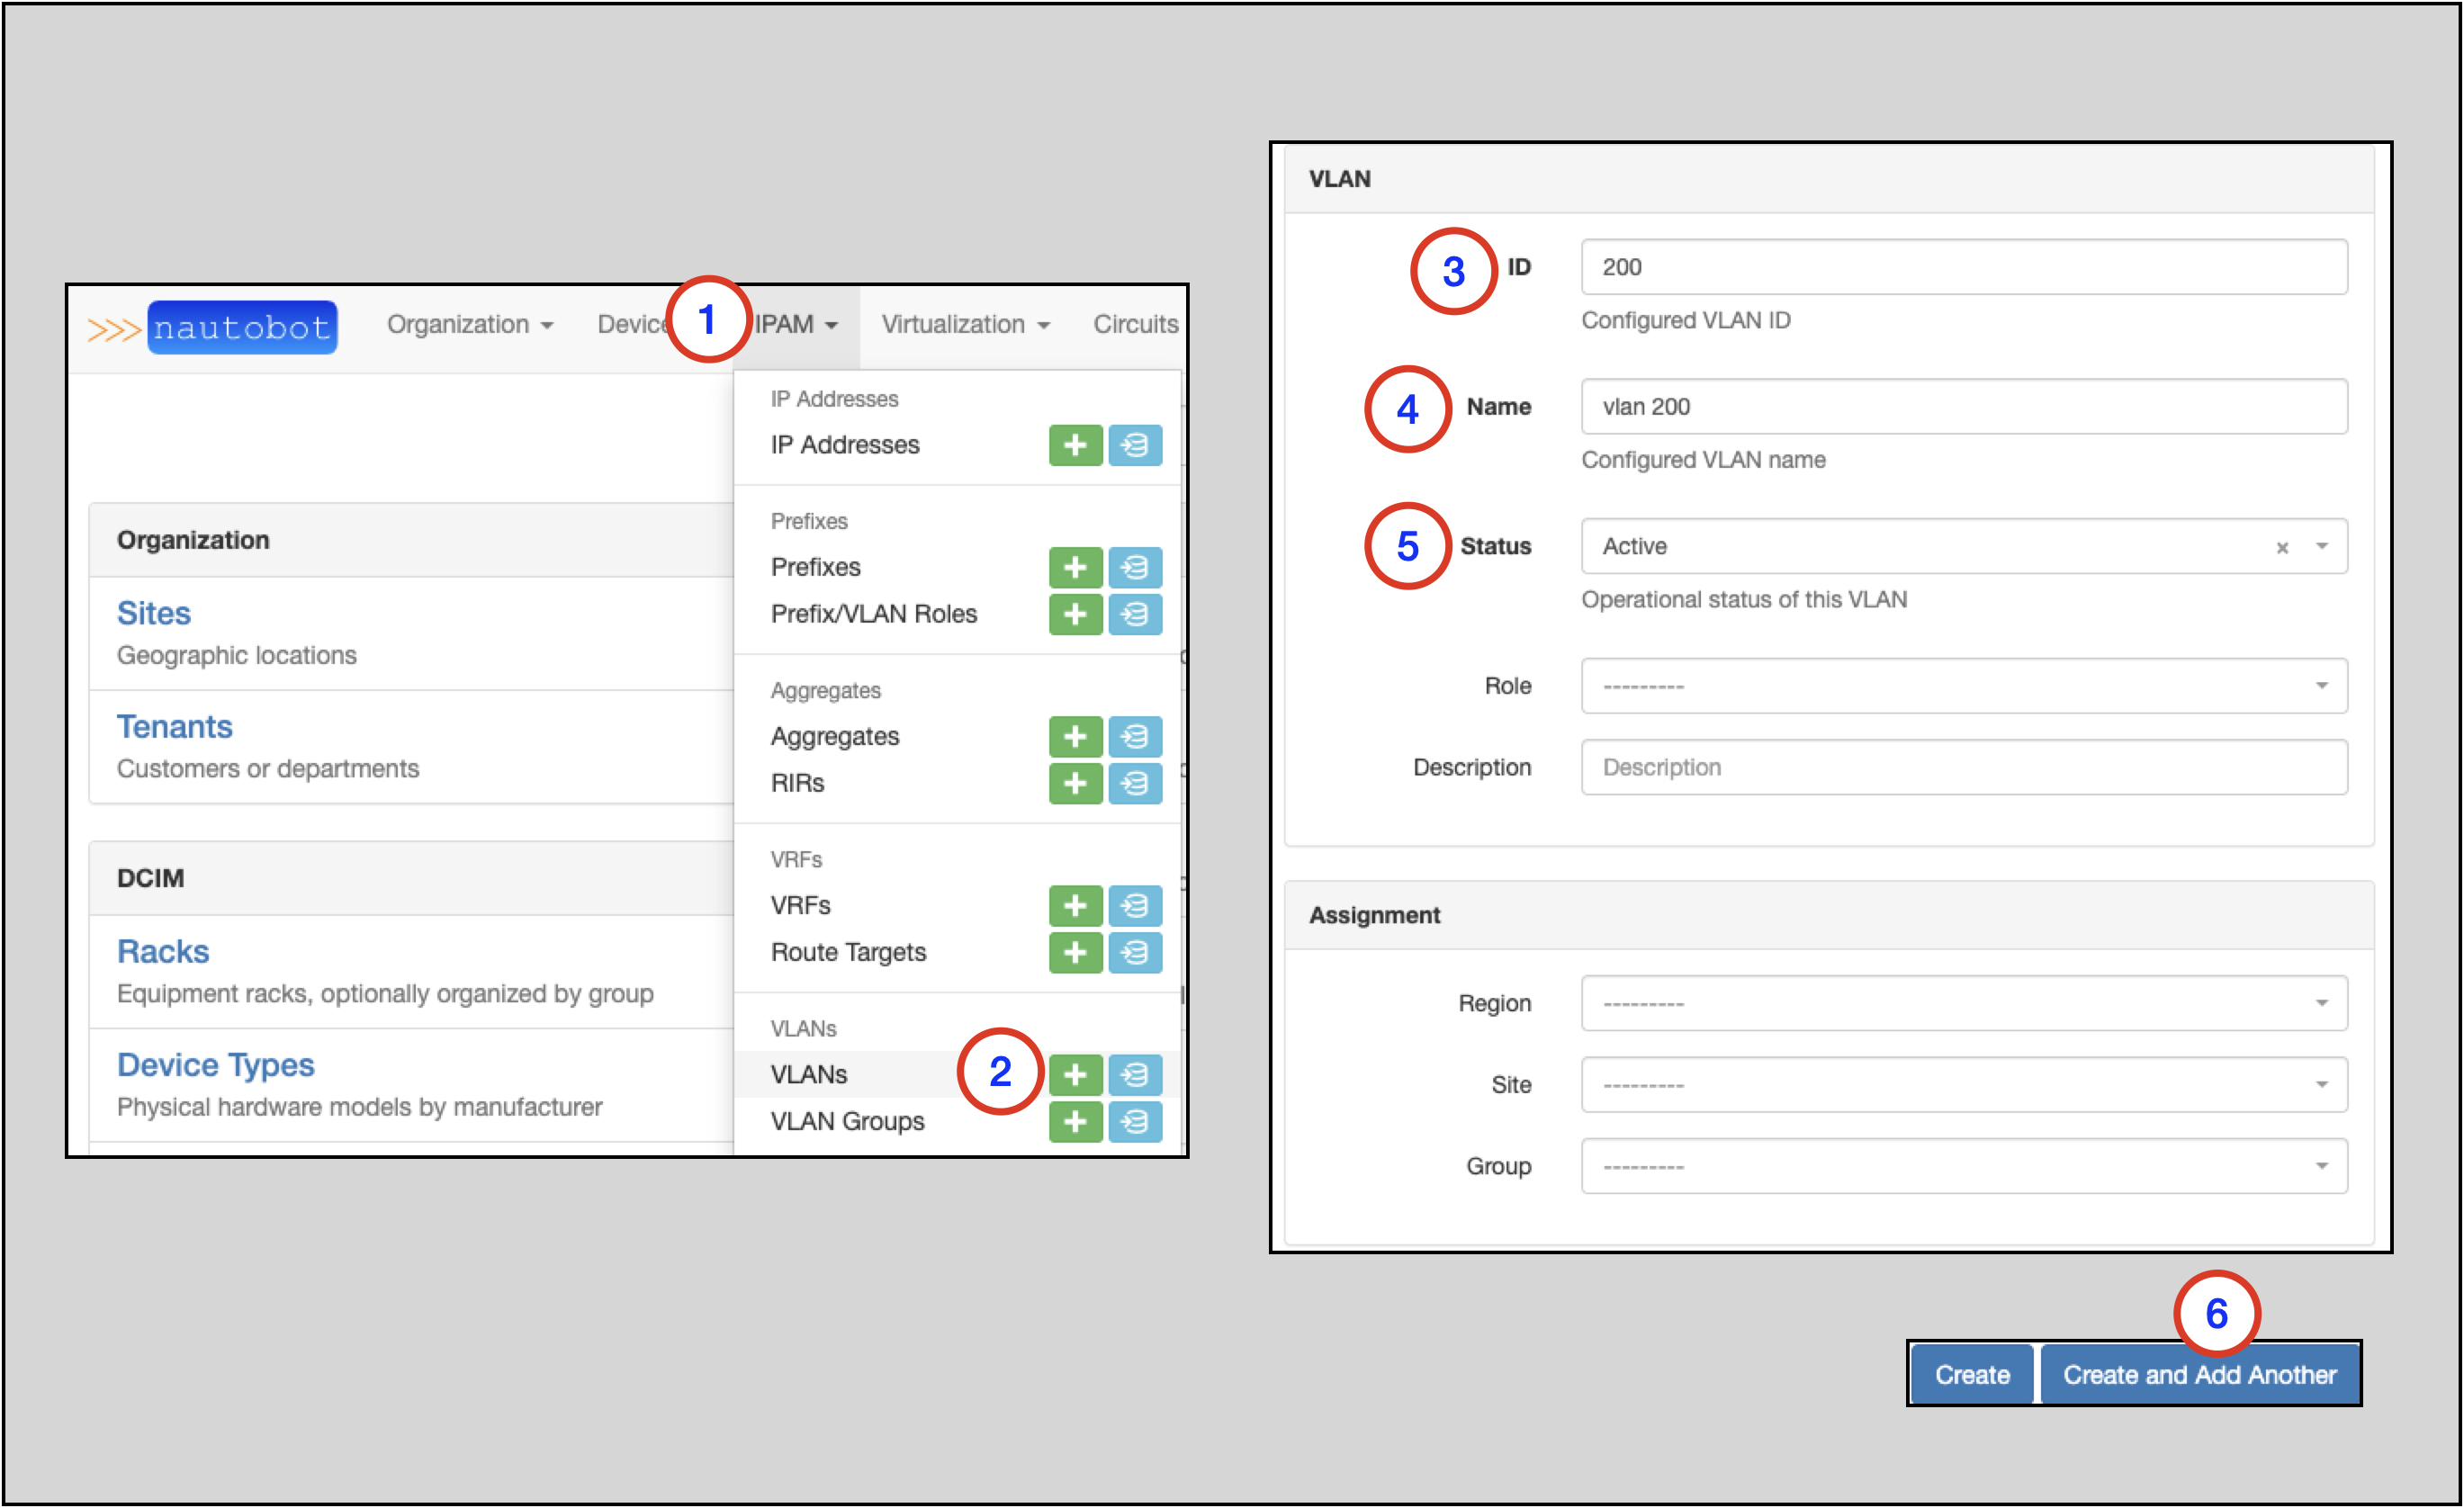Image resolution: width=2464 pixels, height=1508 pixels.
Task: Open the Organization menu
Action: click(x=469, y=324)
